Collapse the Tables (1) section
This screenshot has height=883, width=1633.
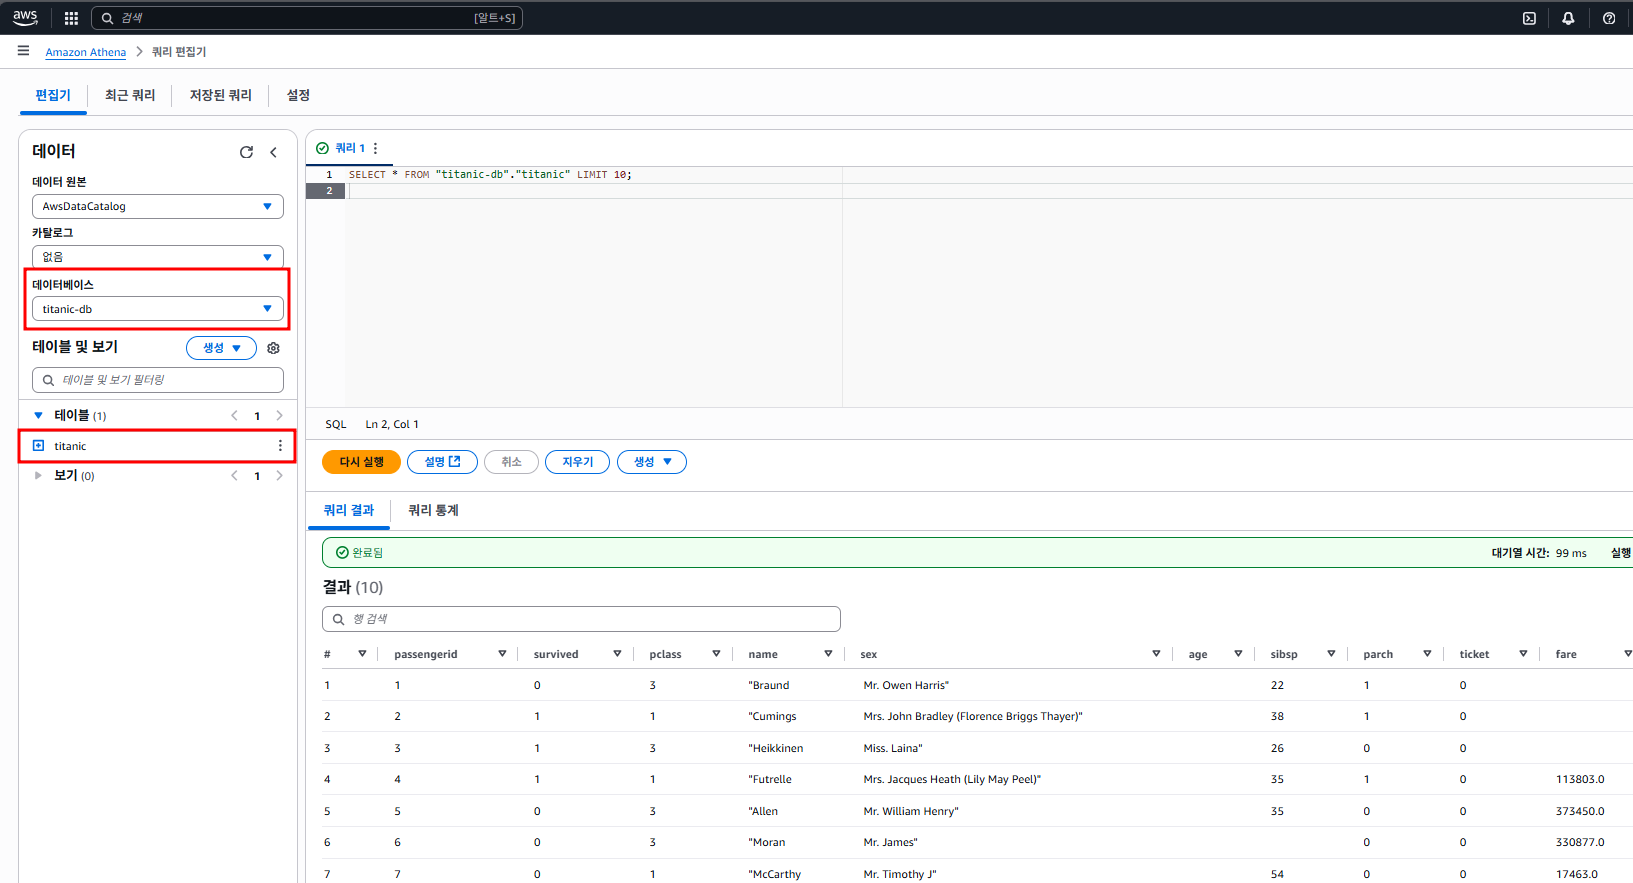38,415
